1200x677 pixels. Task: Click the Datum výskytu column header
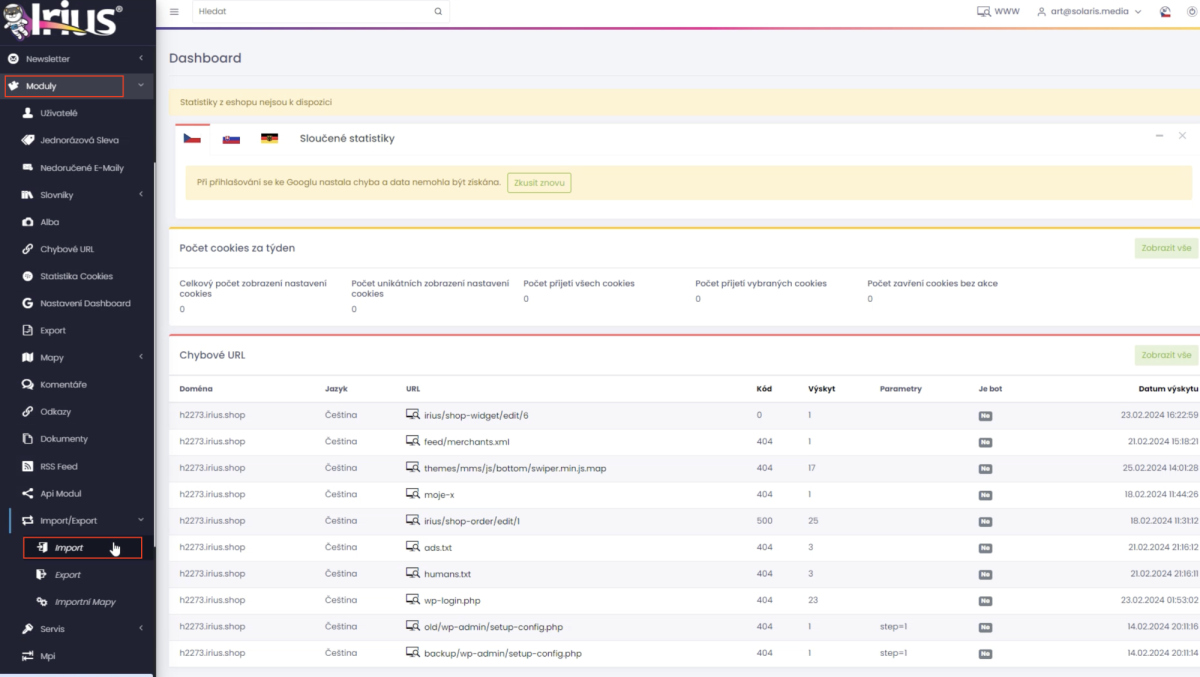1168,389
